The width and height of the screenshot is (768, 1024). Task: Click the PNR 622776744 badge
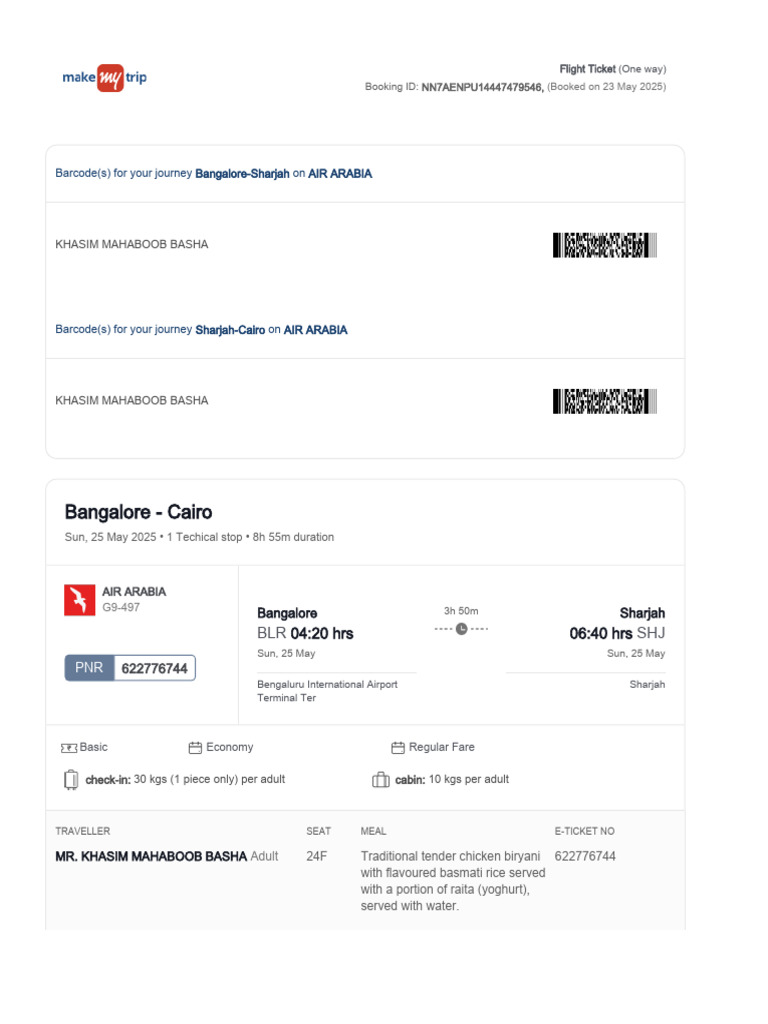tap(130, 668)
